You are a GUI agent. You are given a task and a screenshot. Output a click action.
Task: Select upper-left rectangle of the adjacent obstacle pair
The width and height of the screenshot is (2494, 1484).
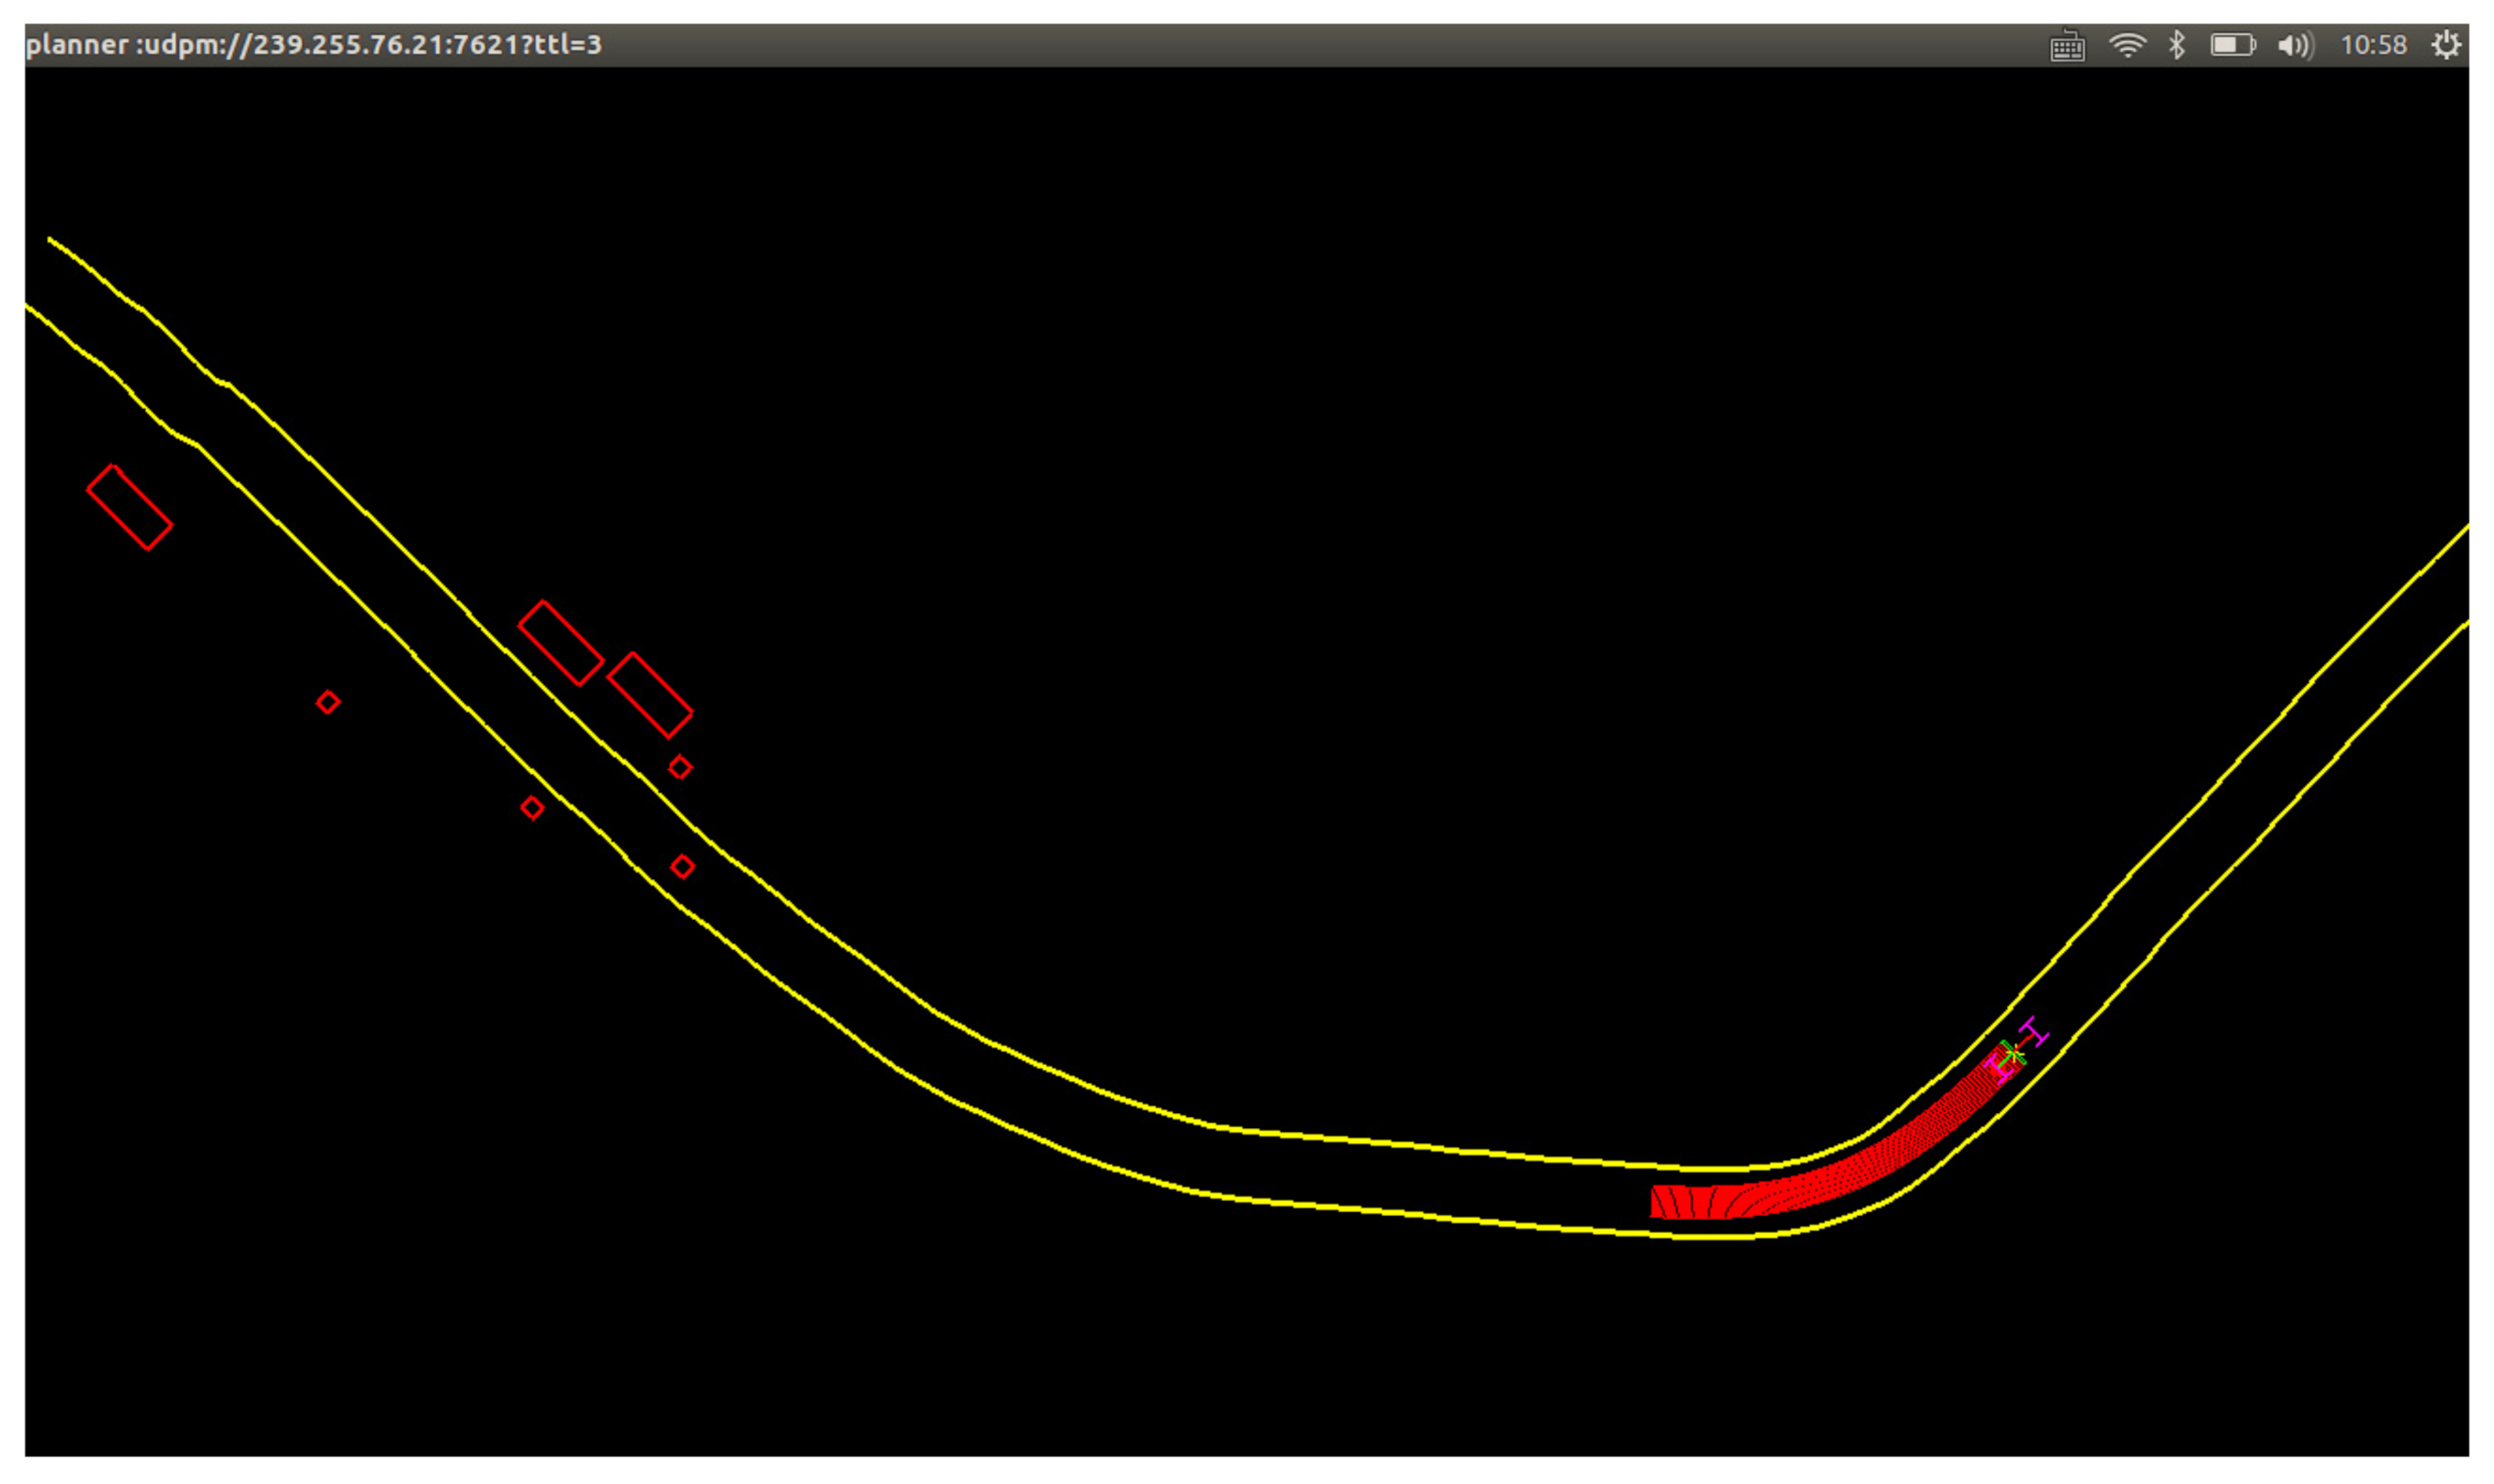point(560,643)
